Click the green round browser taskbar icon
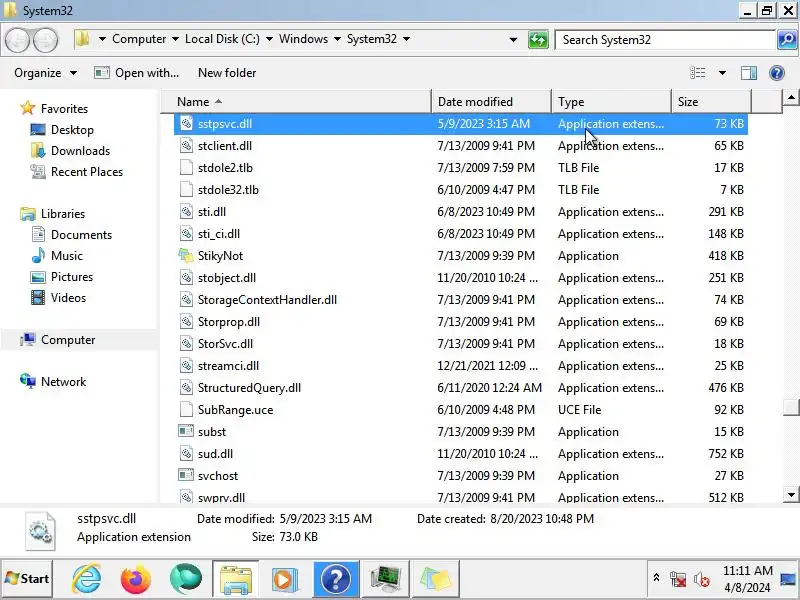Screen dimensions: 800x600 coord(185,579)
